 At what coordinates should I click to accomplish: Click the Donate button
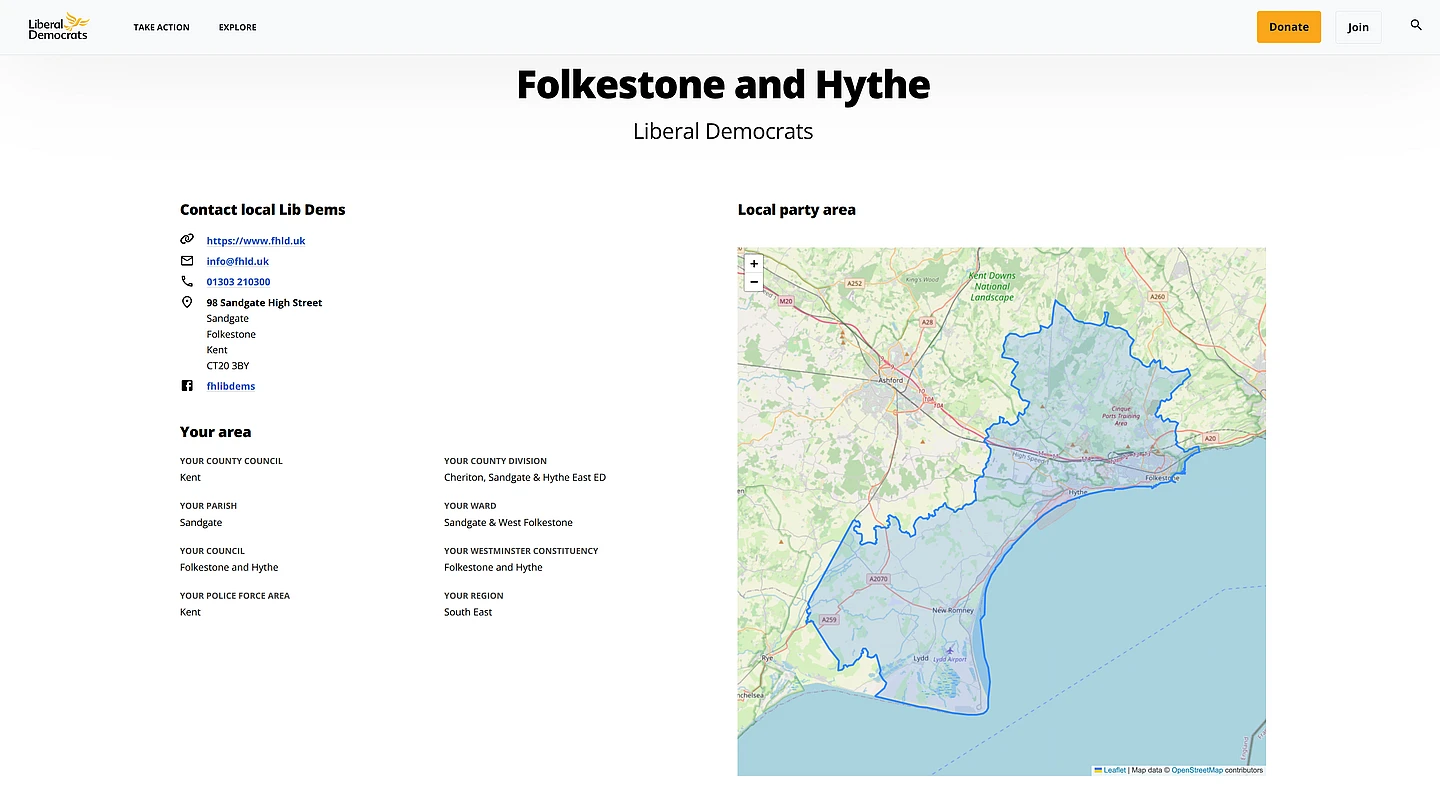click(1288, 27)
